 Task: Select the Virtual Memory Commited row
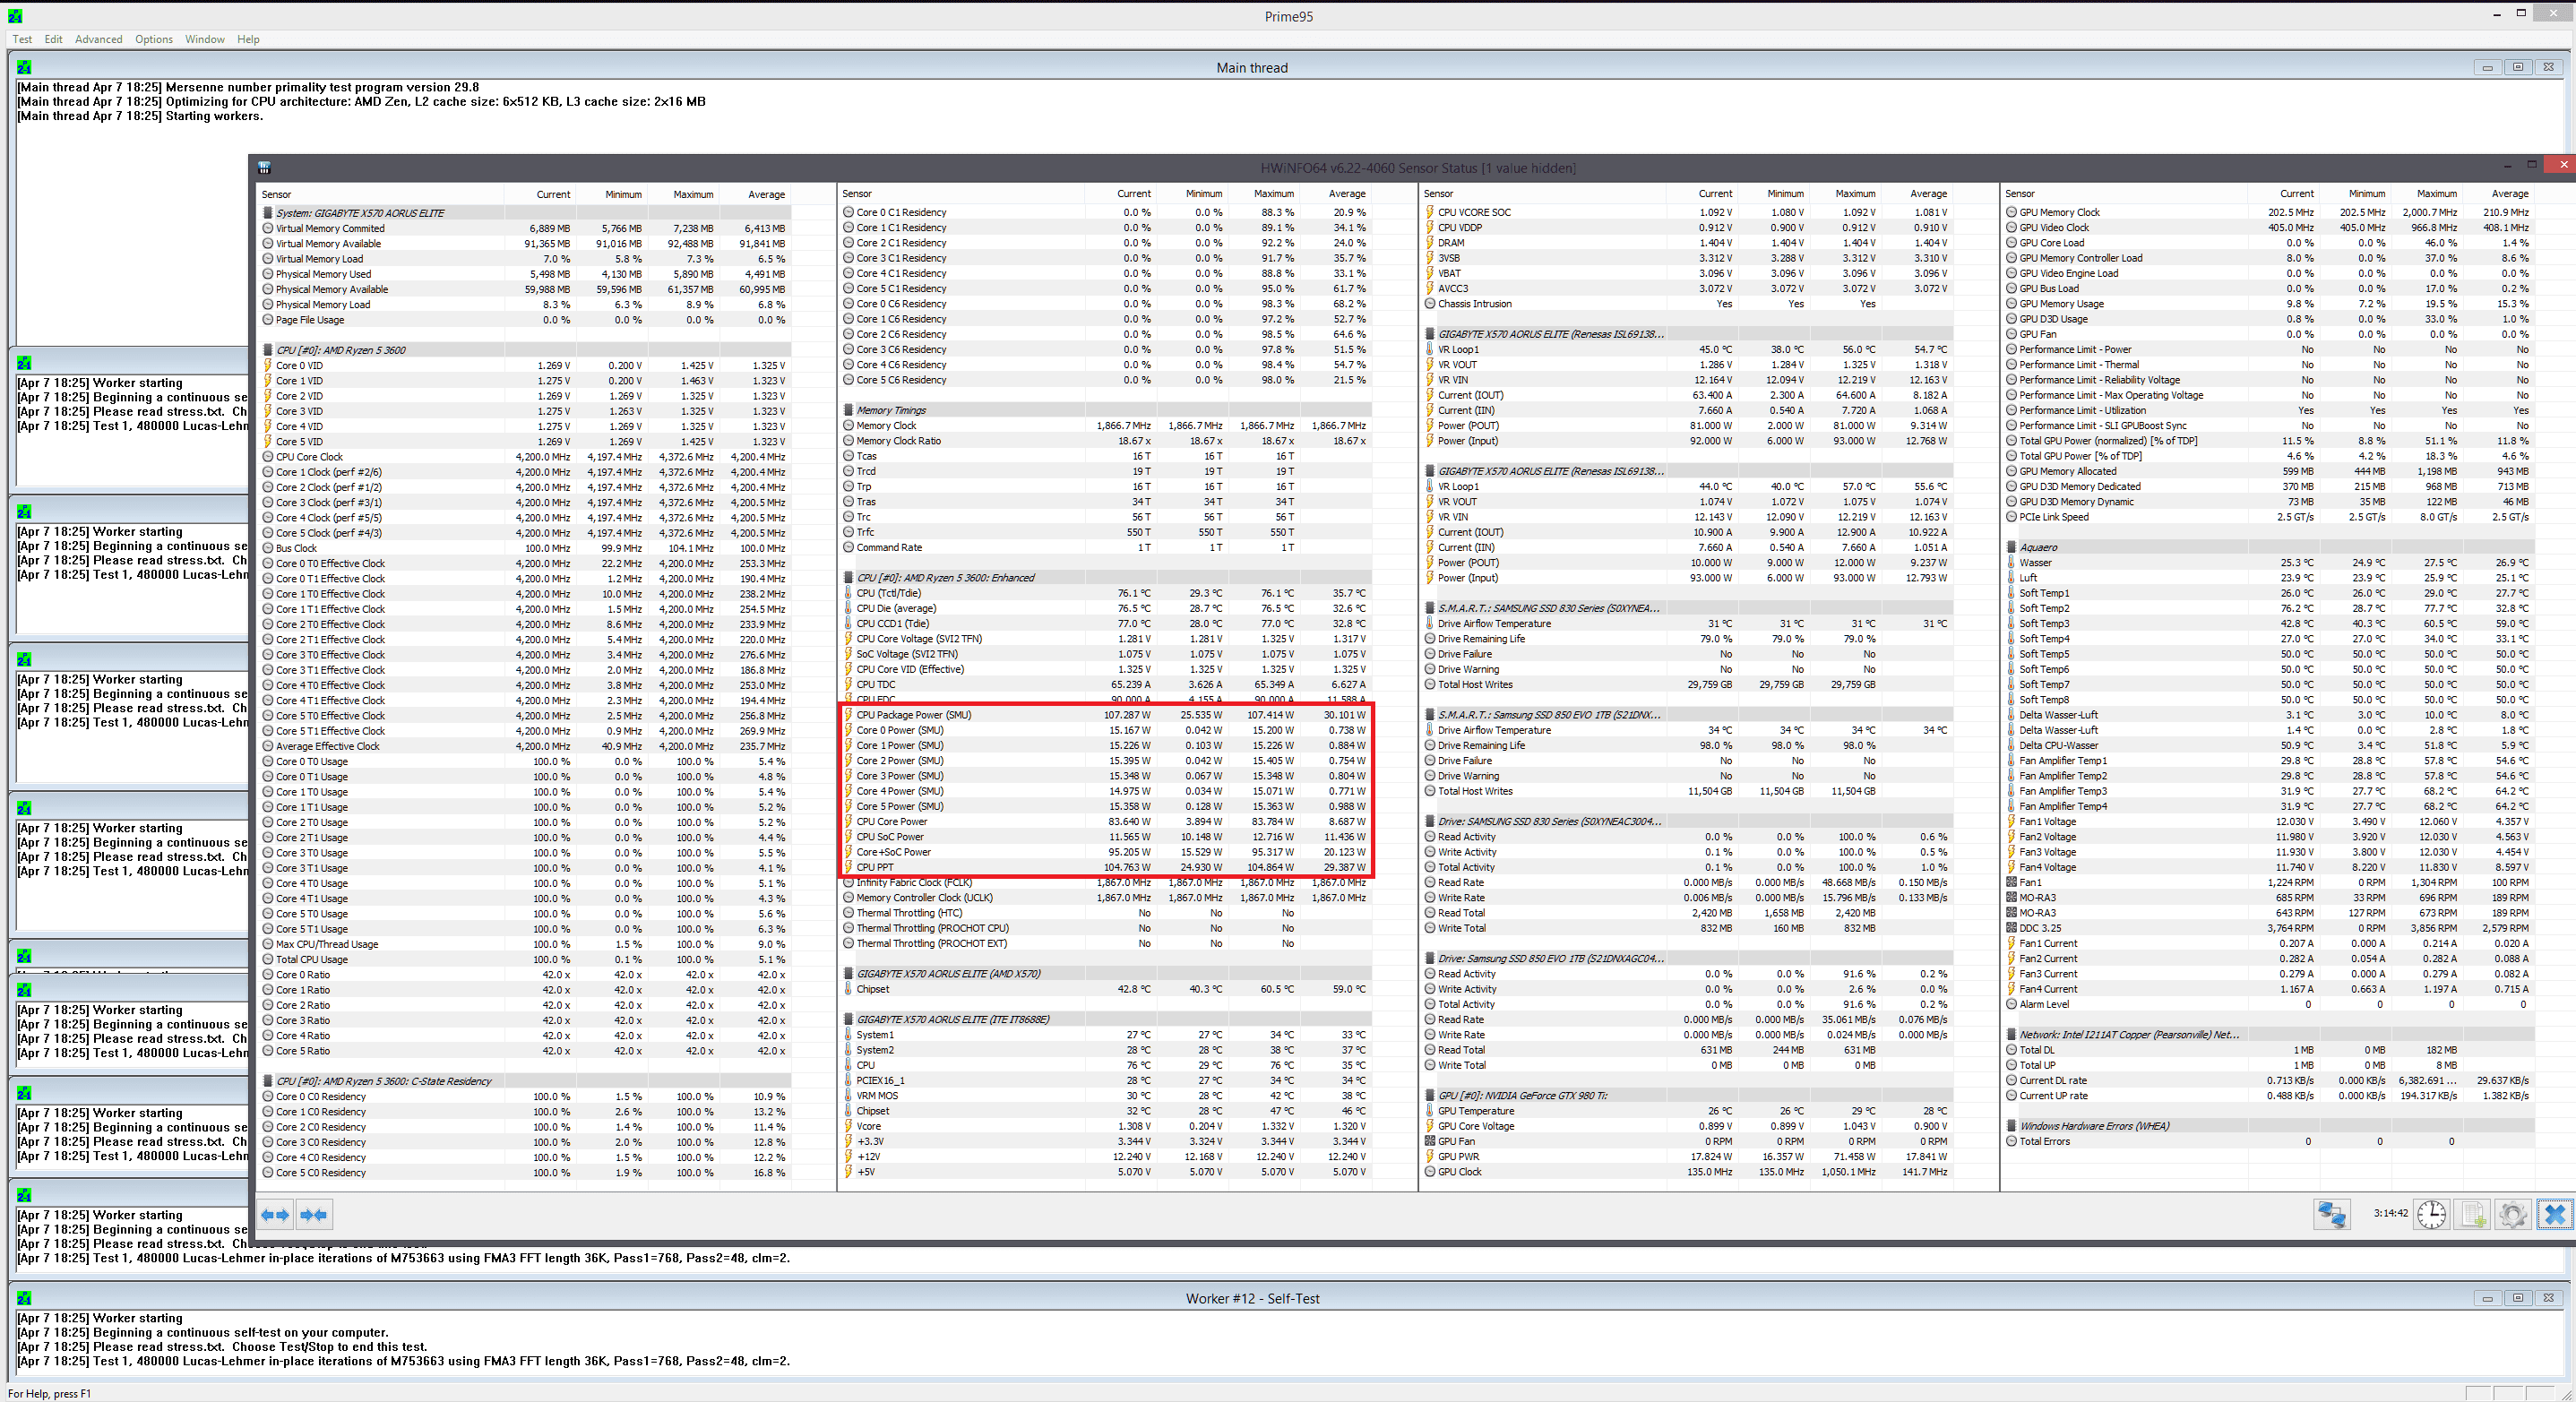pos(525,228)
